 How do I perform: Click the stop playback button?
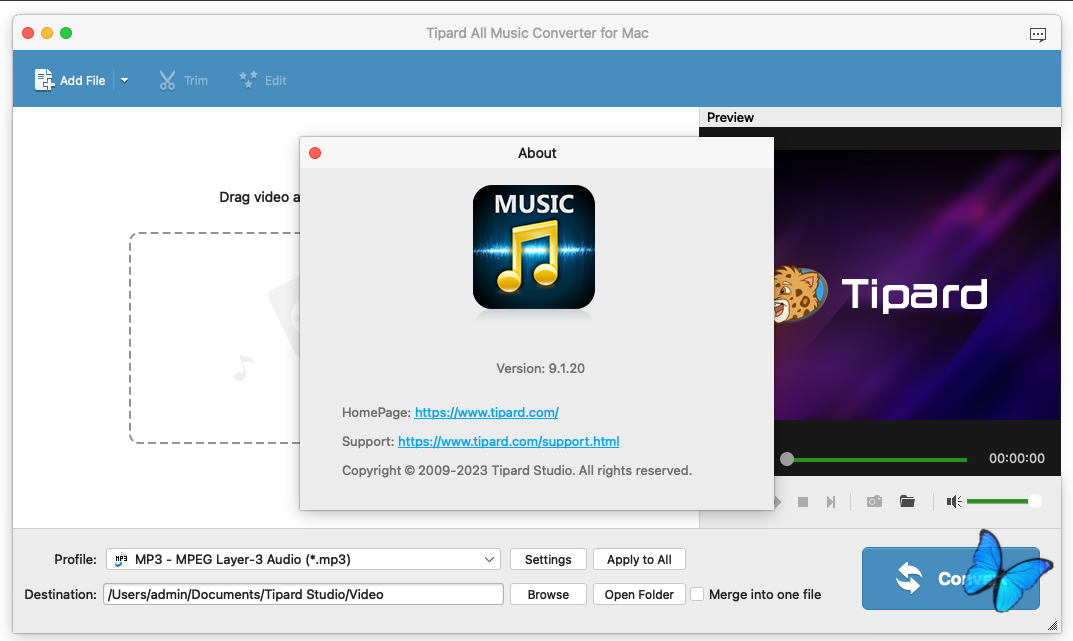[803, 502]
